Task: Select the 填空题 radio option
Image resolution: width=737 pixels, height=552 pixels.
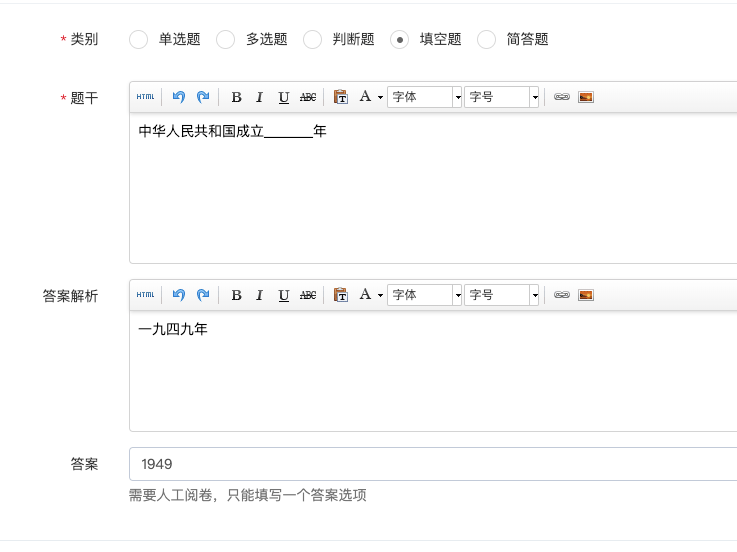Action: (400, 39)
